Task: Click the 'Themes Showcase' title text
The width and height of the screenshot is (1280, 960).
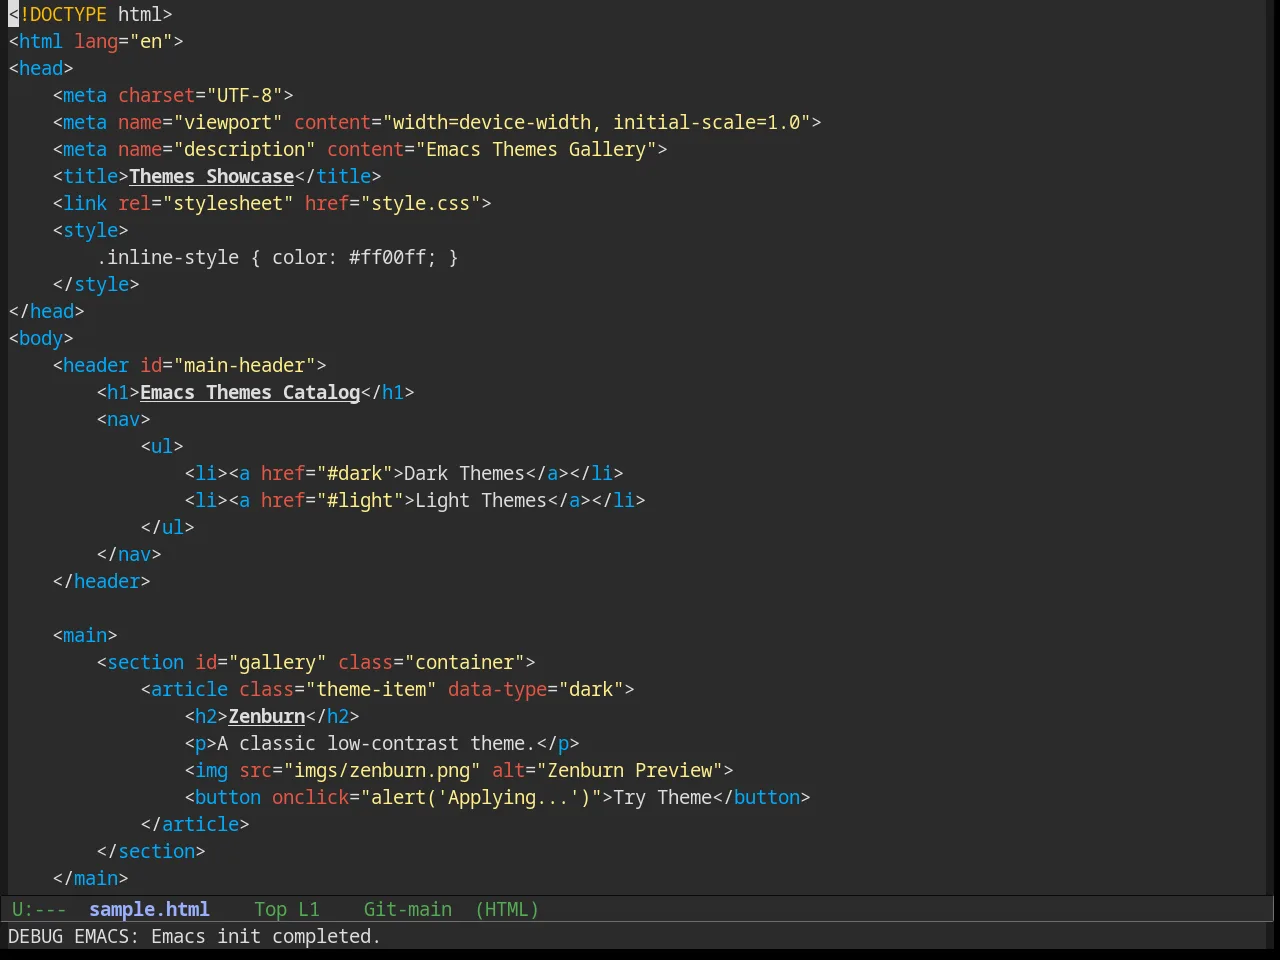Action: (x=211, y=176)
